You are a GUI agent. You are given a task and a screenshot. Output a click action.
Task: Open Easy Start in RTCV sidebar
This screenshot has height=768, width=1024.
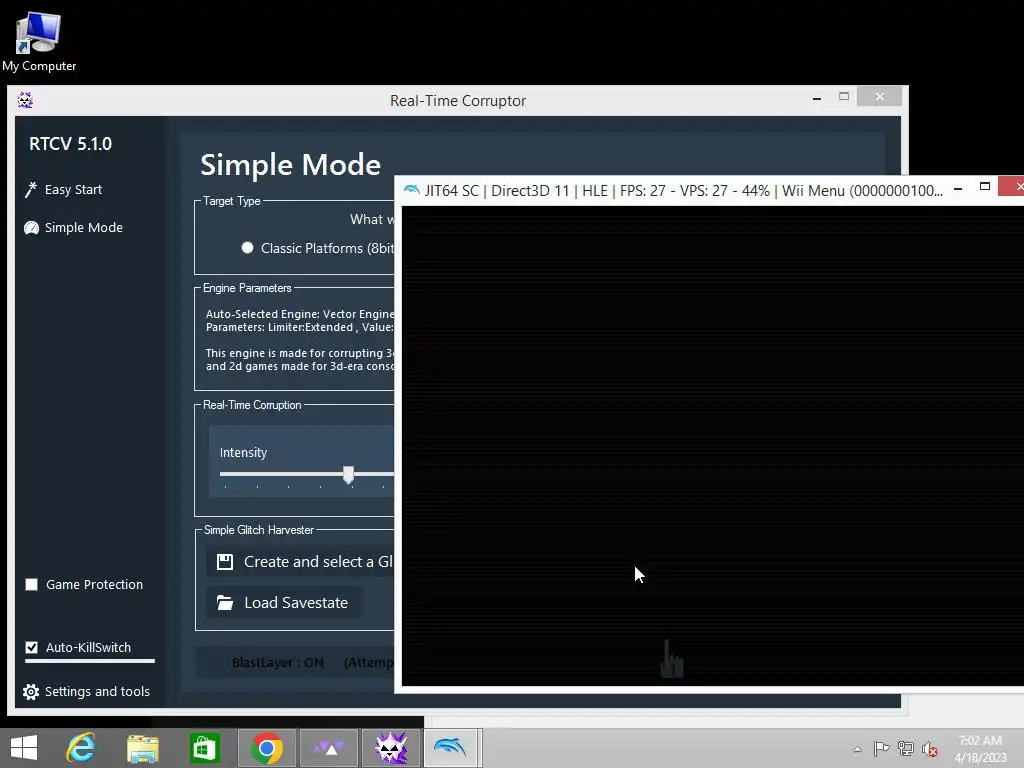(x=63, y=189)
